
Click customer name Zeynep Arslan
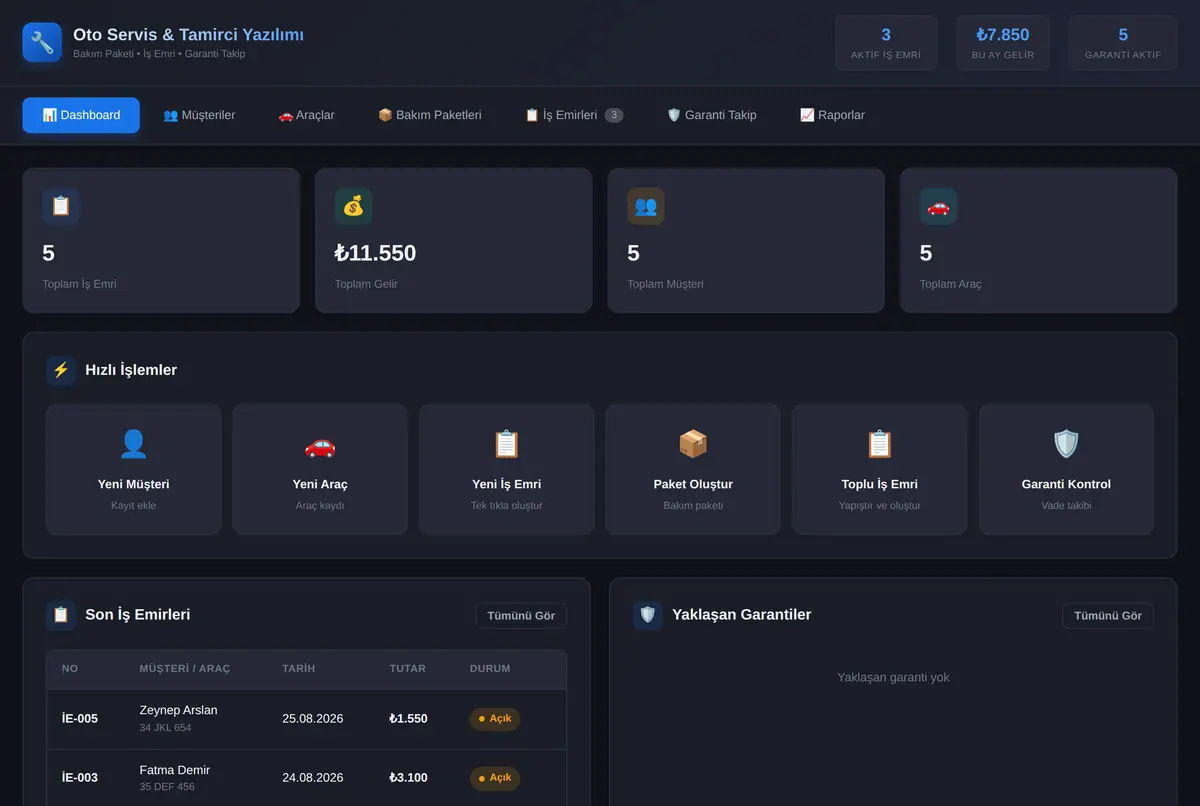click(x=178, y=710)
